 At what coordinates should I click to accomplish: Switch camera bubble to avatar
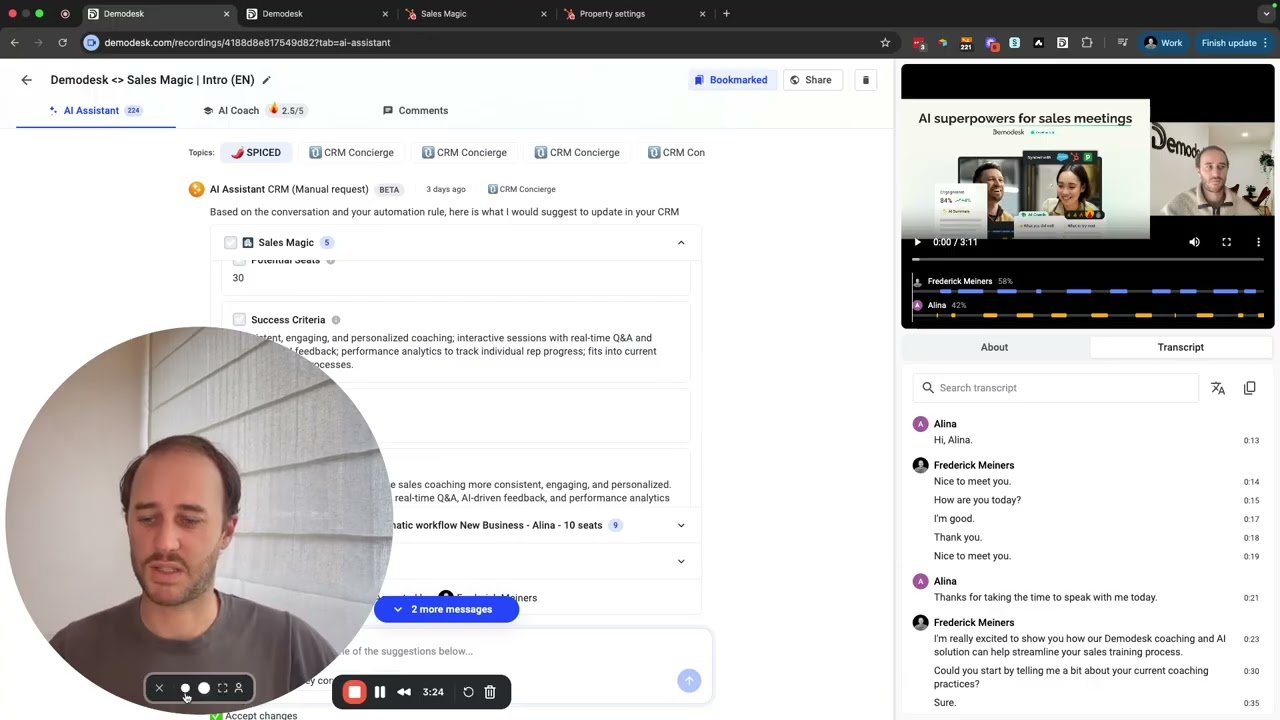click(238, 688)
